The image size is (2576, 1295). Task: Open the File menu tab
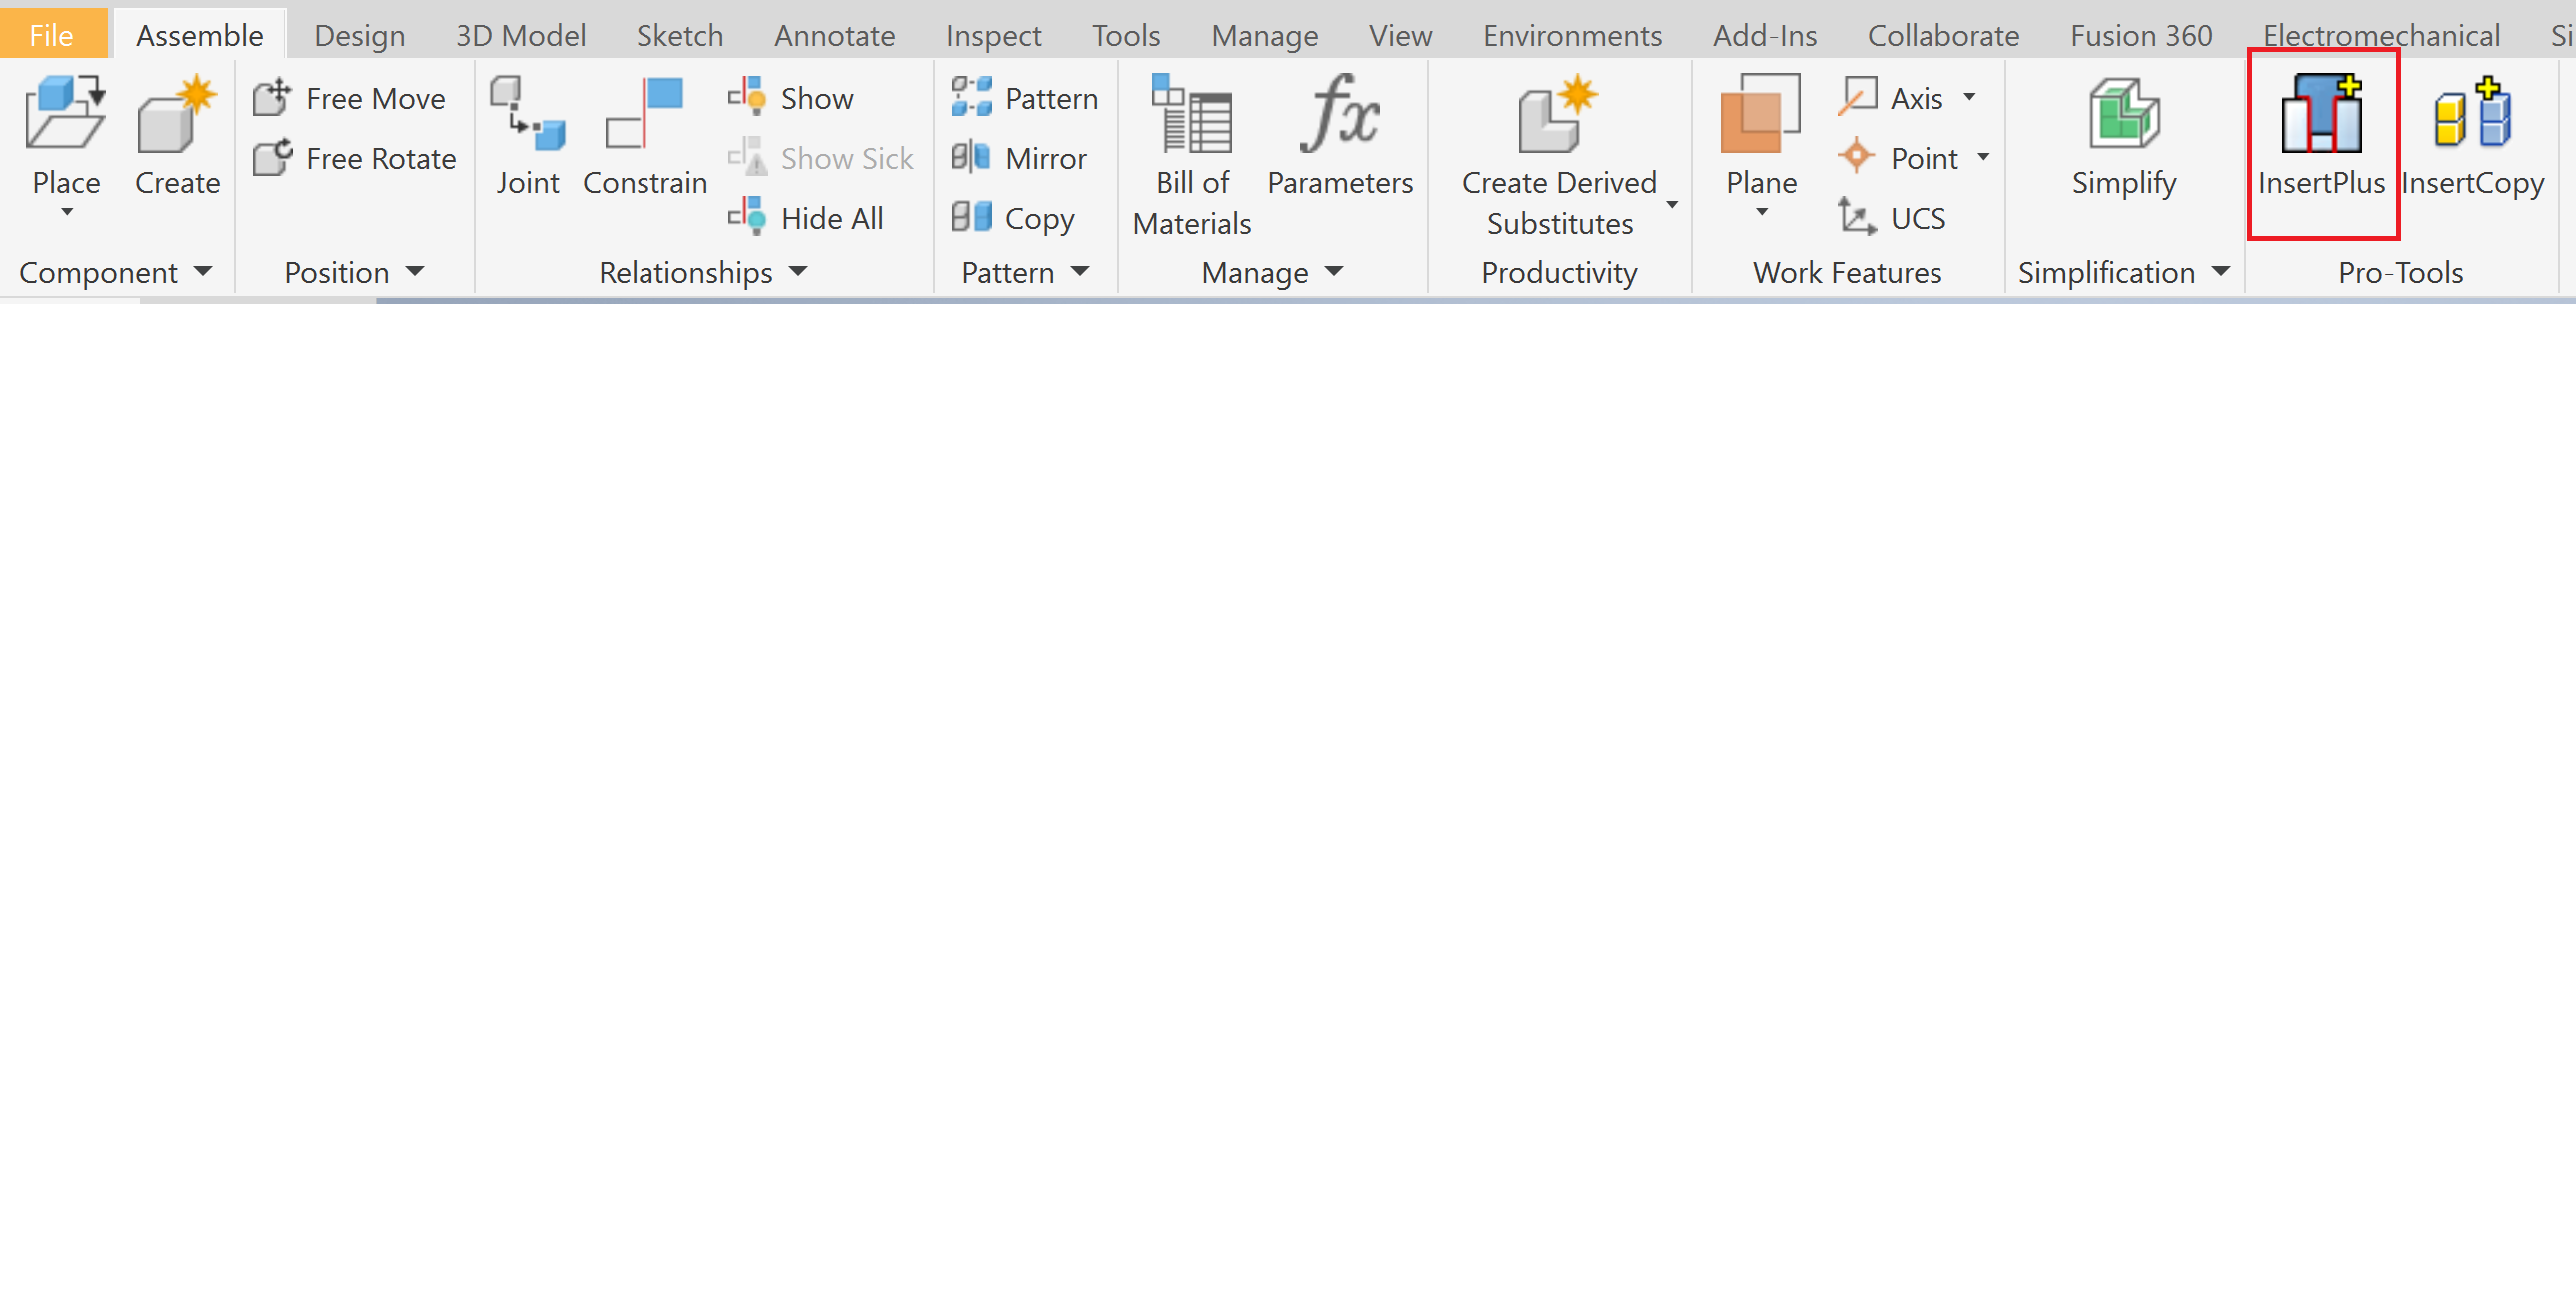click(x=51, y=36)
